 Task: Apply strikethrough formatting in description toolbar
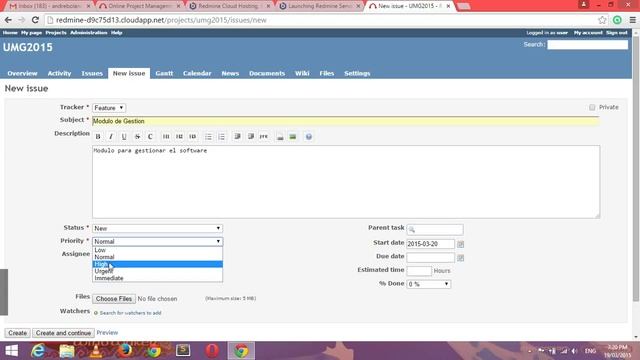[x=137, y=137]
